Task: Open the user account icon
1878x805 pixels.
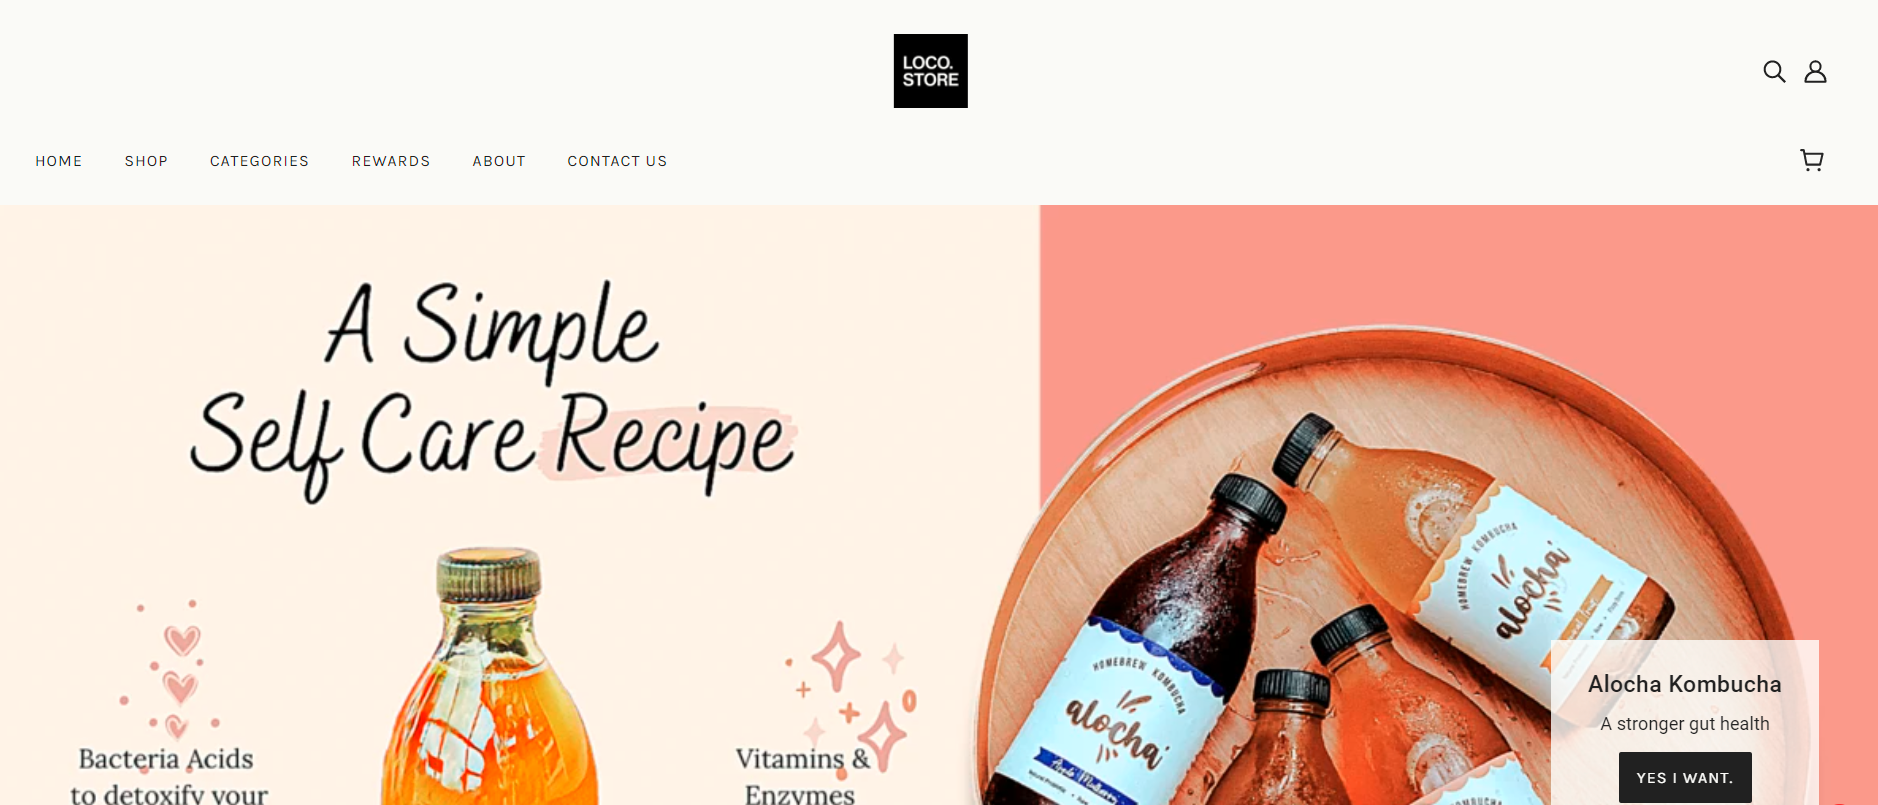Action: pos(1815,71)
